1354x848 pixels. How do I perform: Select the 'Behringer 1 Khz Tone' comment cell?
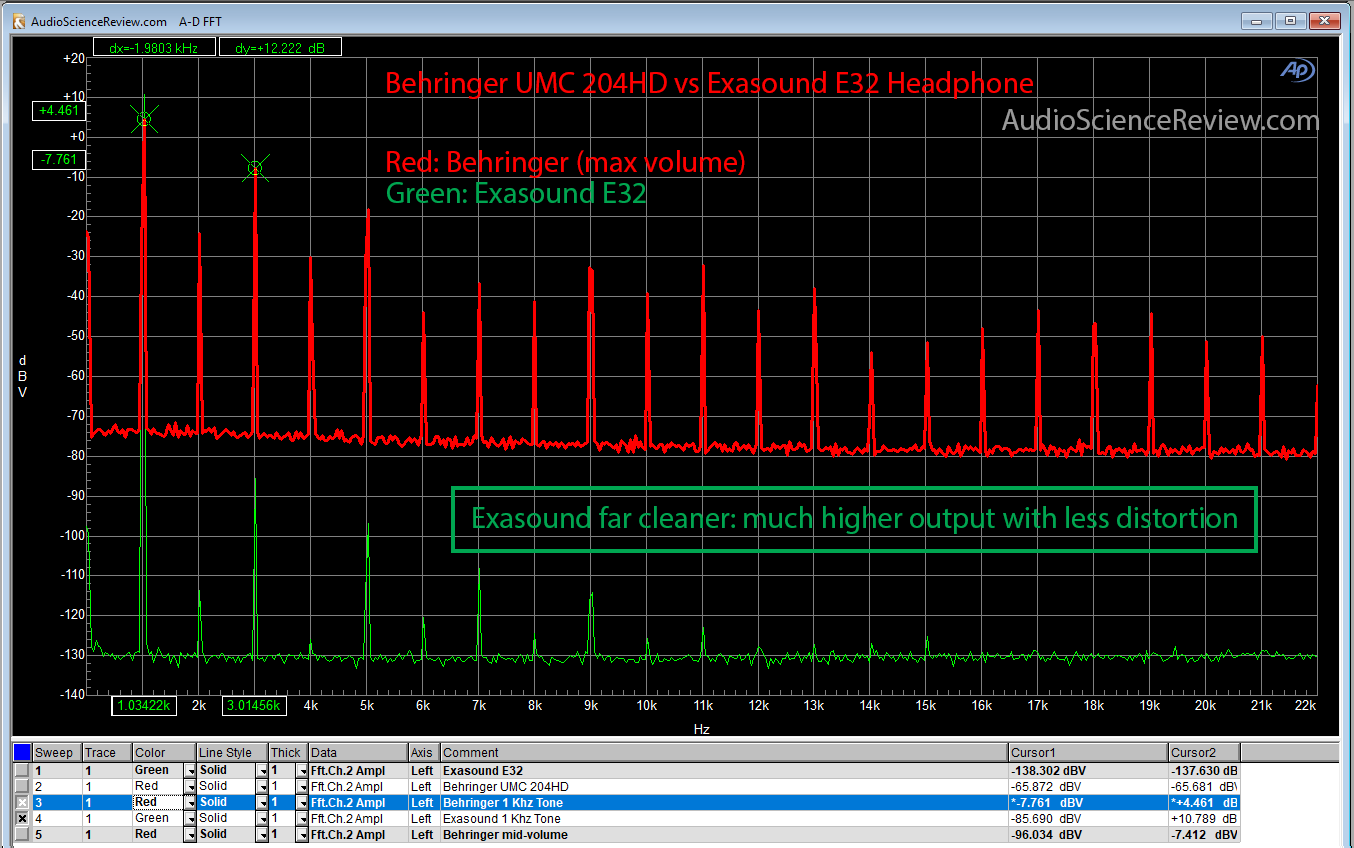pos(724,803)
